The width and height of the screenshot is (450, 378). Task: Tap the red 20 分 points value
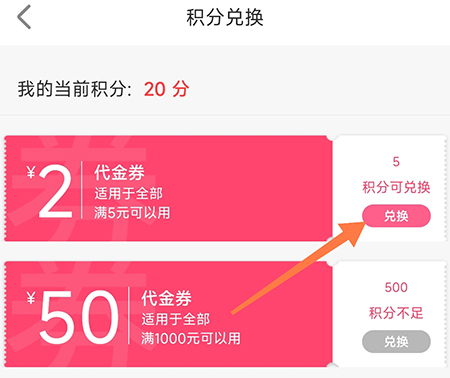point(167,89)
